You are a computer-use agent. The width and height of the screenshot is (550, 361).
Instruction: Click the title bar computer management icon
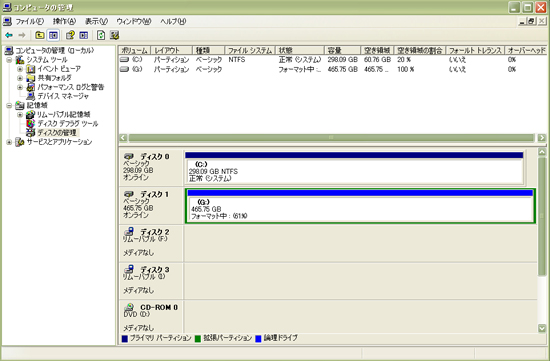(7, 7)
